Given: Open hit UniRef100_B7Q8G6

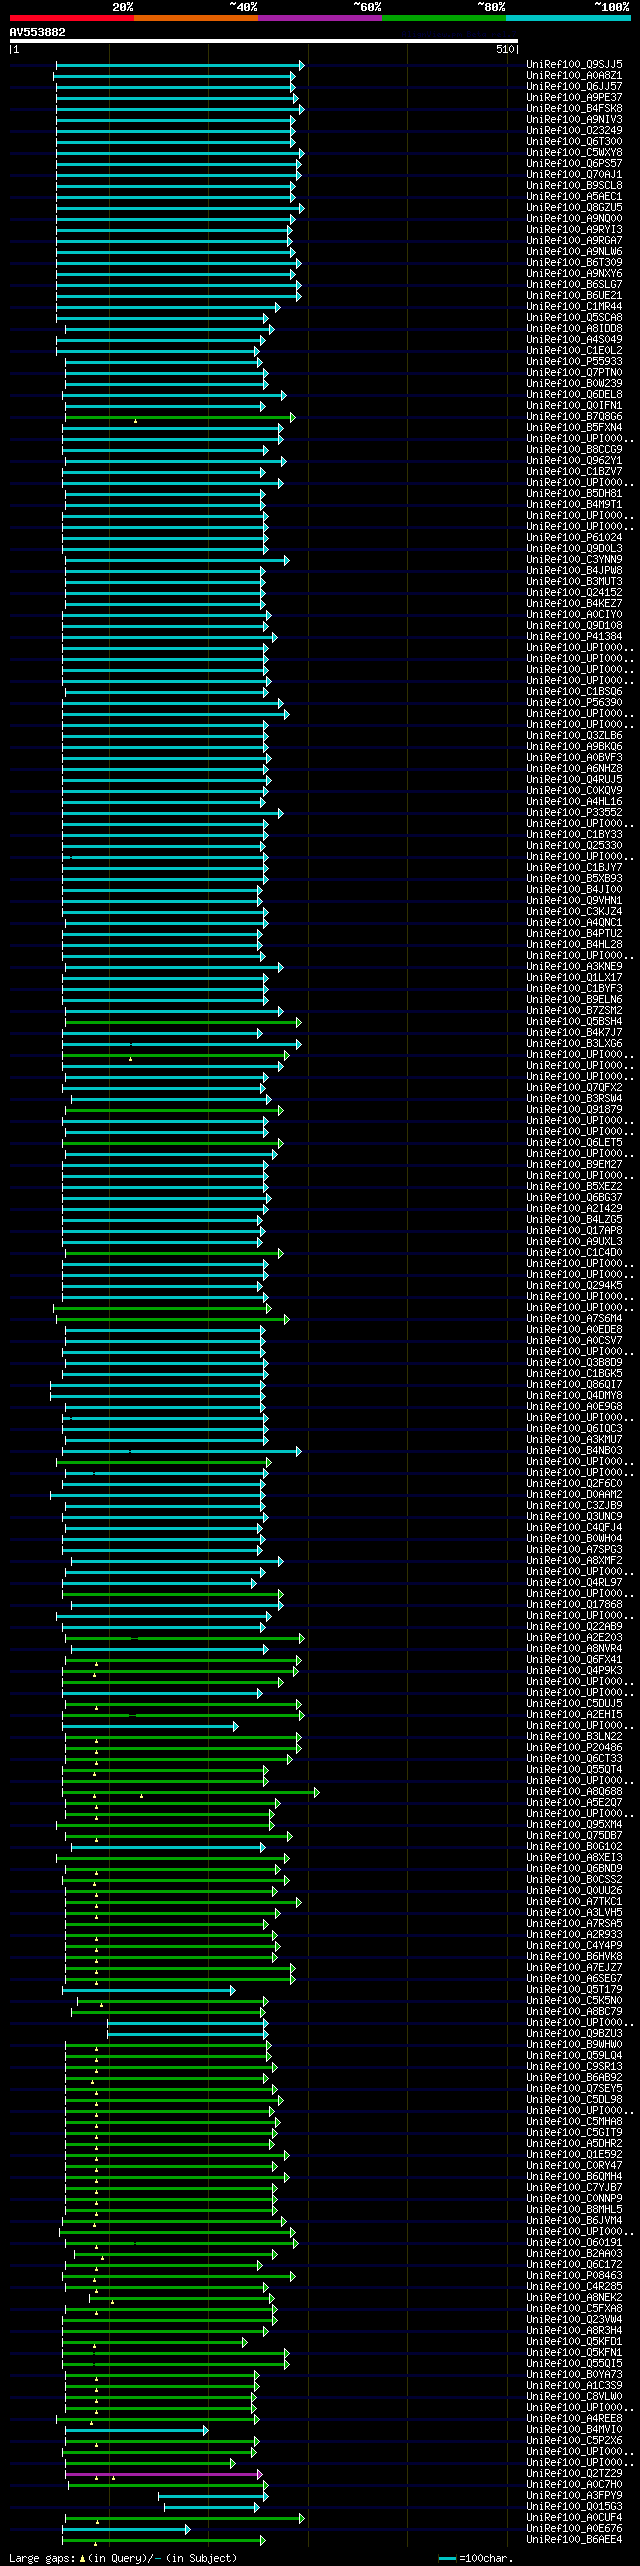Looking at the screenshot, I should pyautogui.click(x=574, y=417).
